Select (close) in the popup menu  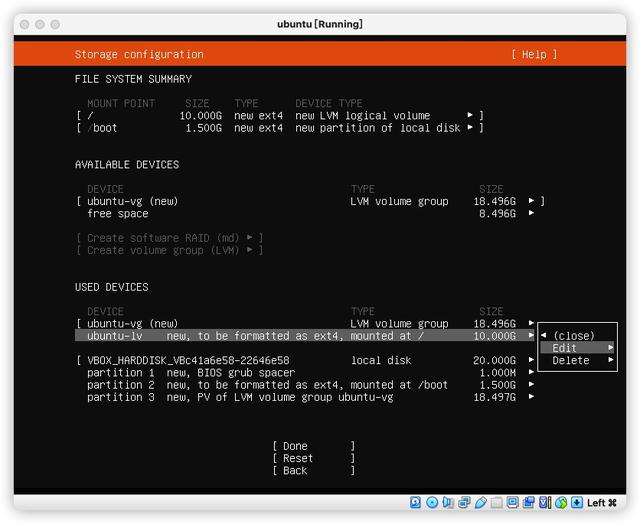click(x=574, y=336)
